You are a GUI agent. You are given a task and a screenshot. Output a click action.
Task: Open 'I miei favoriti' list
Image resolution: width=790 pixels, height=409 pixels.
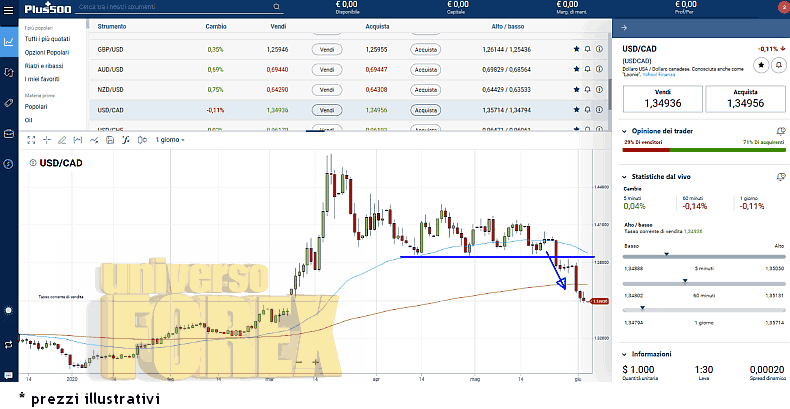click(x=42, y=78)
